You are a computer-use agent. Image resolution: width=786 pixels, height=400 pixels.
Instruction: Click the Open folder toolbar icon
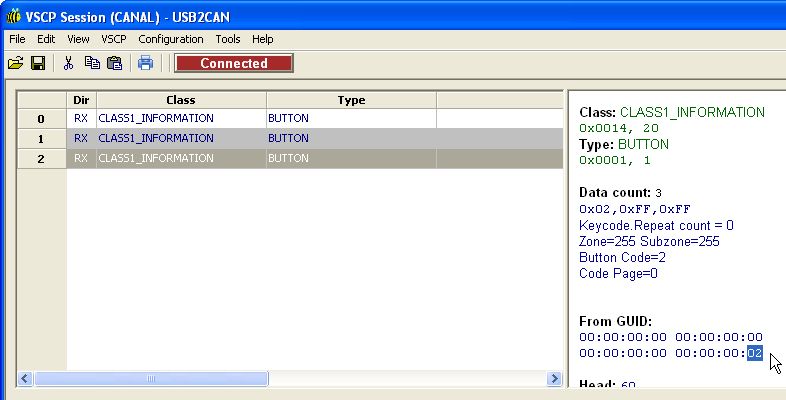[15, 63]
